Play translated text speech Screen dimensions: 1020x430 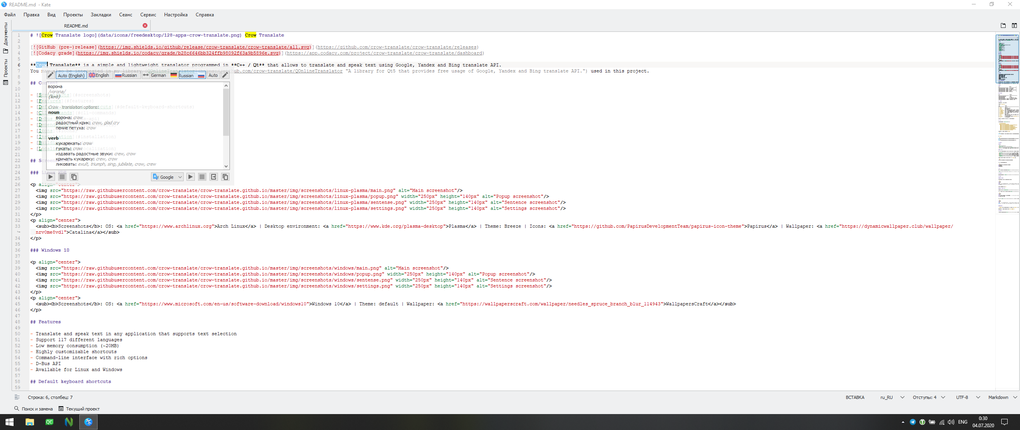pos(191,176)
